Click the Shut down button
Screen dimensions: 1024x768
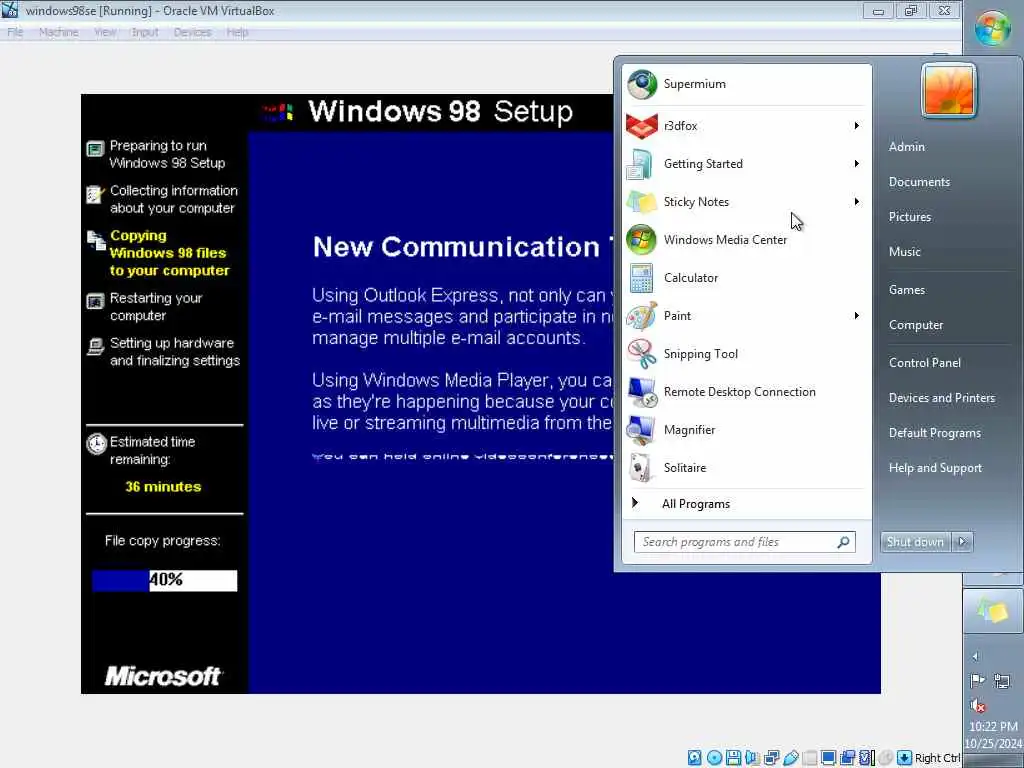point(915,541)
